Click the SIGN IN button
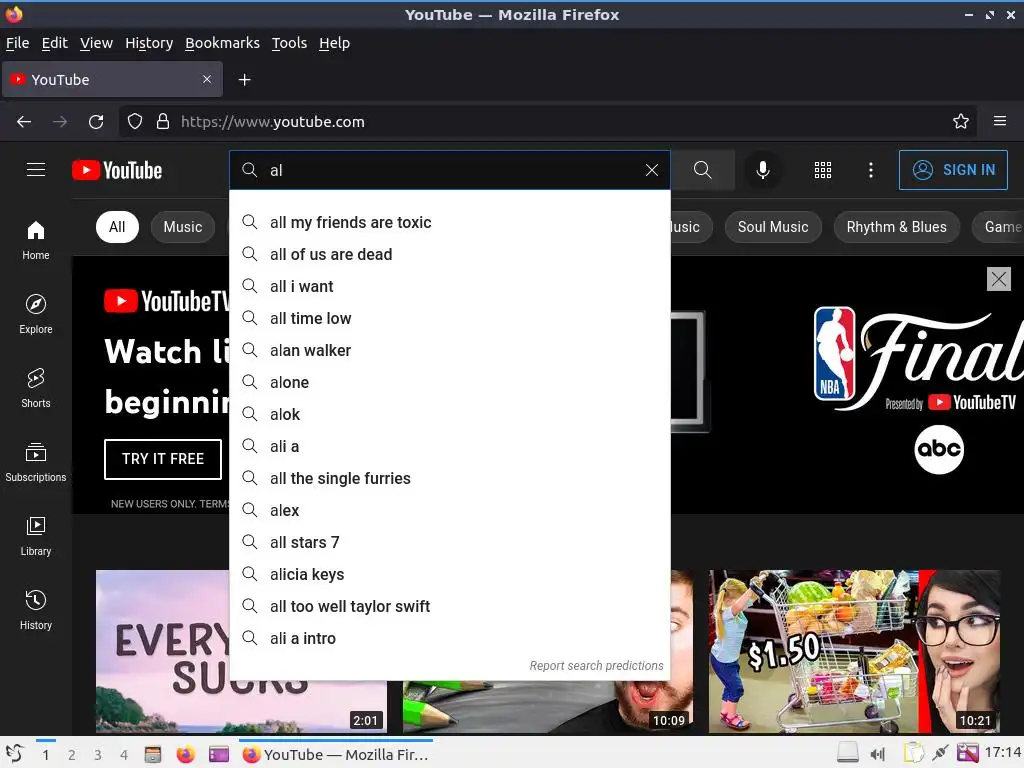The height and width of the screenshot is (768, 1024). click(x=953, y=170)
